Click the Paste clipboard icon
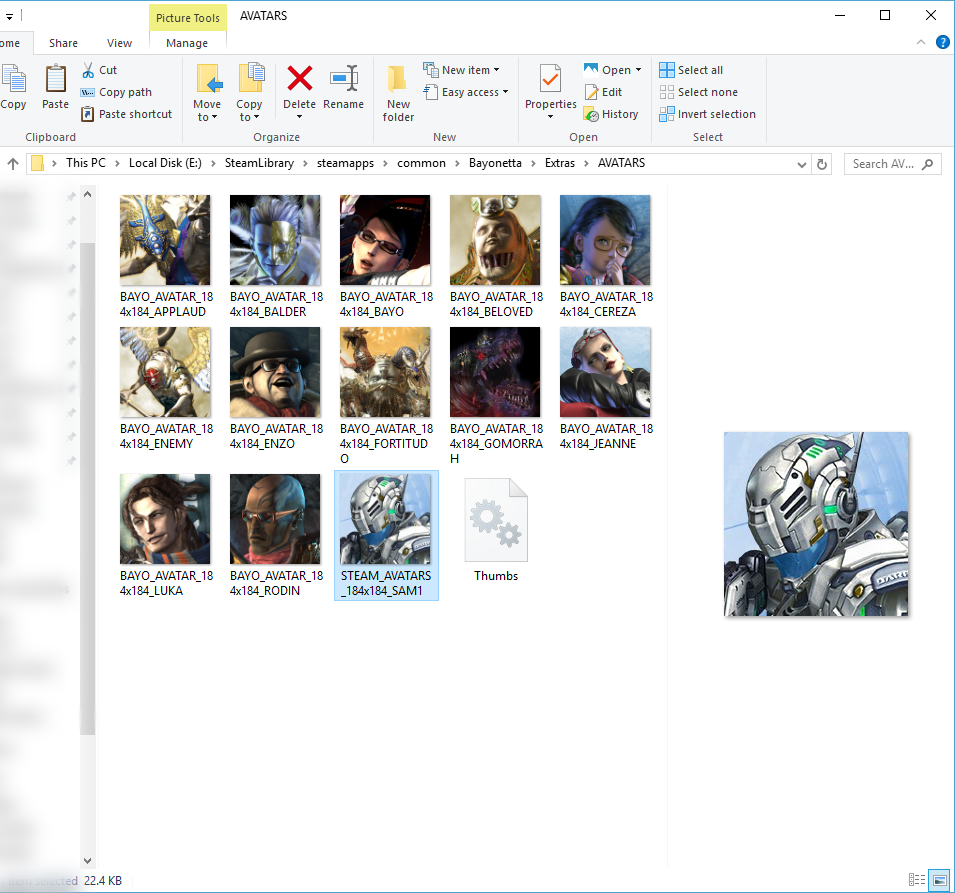 click(55, 80)
